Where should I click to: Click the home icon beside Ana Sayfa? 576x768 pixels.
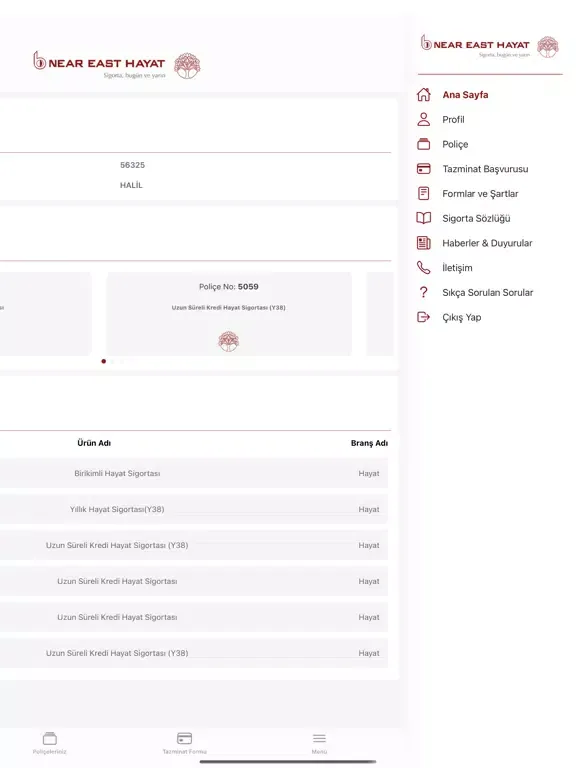coord(424,95)
